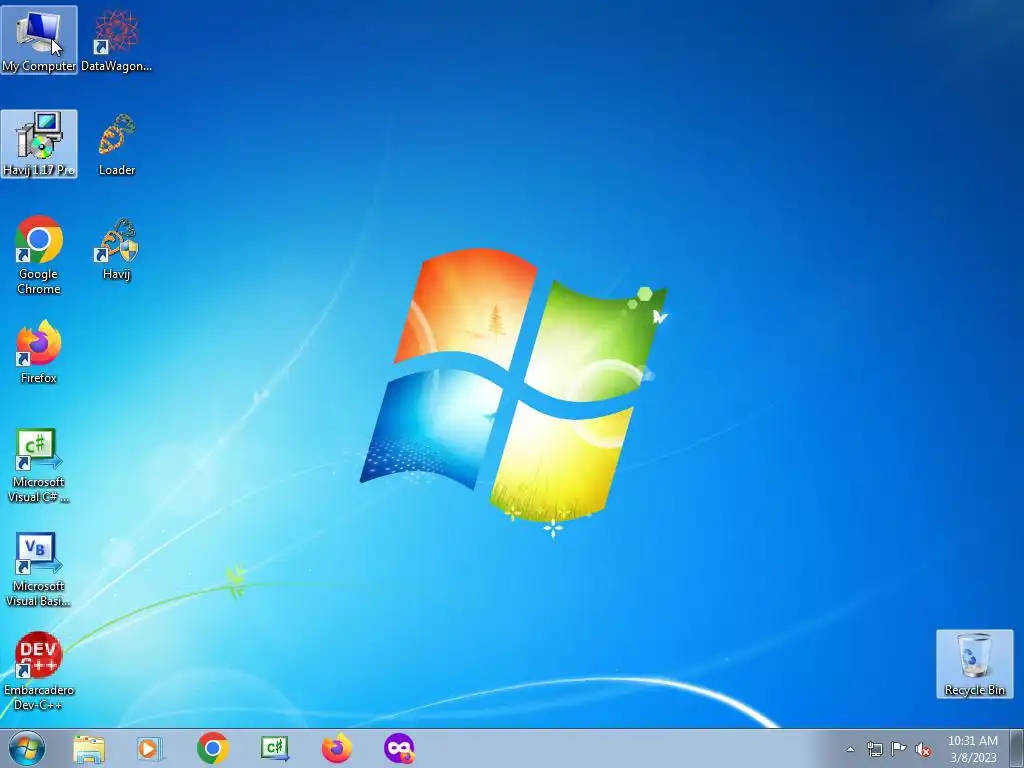The height and width of the screenshot is (768, 1024).
Task: Select the Microsoft Visual Basic desktop shortcut
Action: (39, 569)
